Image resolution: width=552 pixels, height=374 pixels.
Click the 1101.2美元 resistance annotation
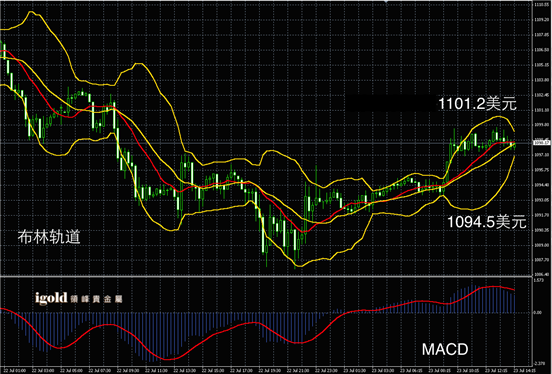point(477,104)
